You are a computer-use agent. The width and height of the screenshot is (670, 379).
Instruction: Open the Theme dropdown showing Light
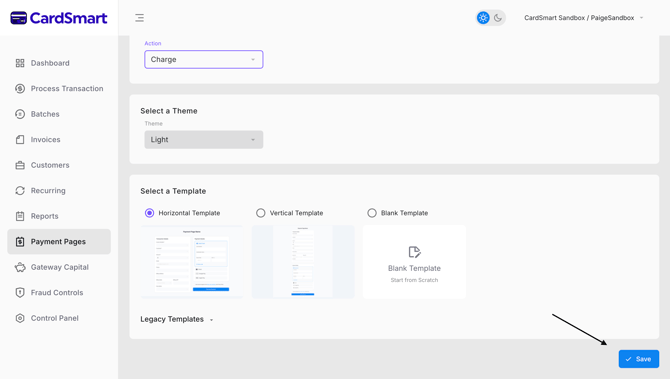pos(204,140)
